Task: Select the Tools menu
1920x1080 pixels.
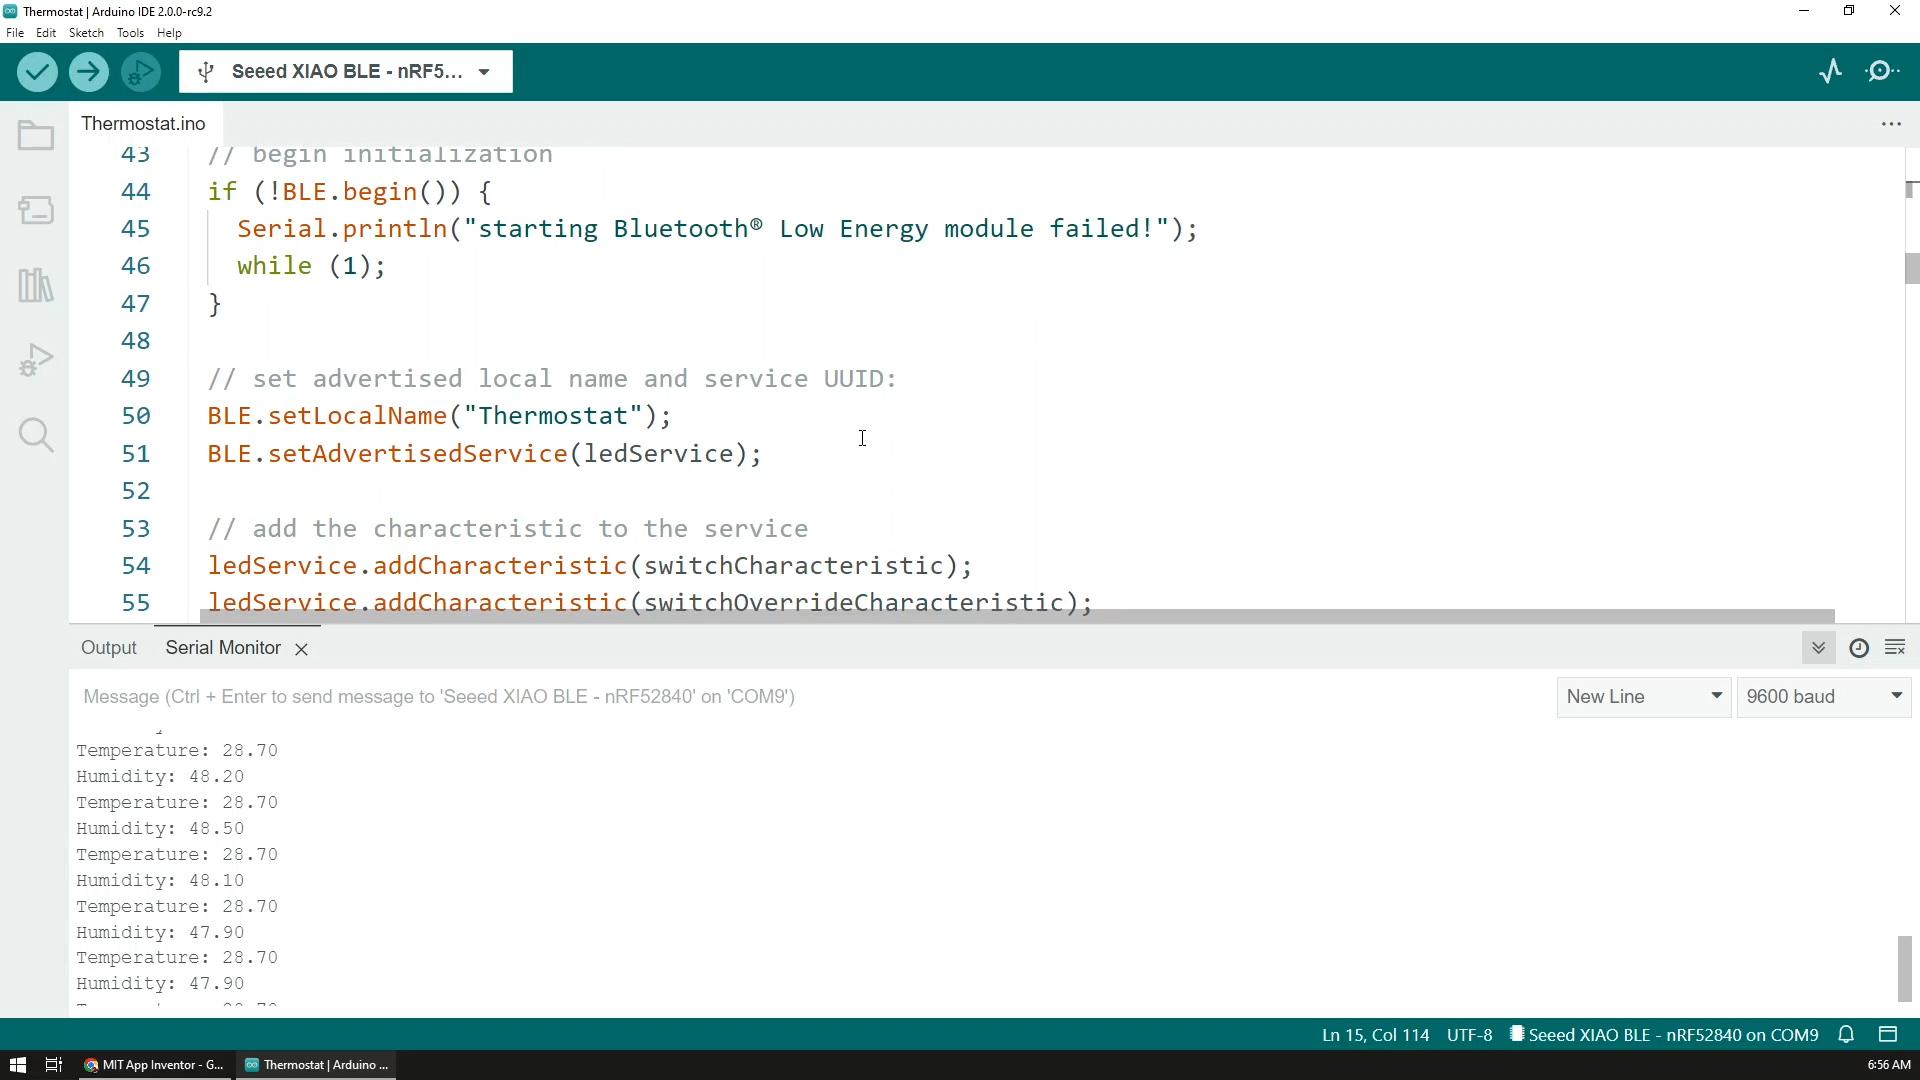Action: (128, 33)
